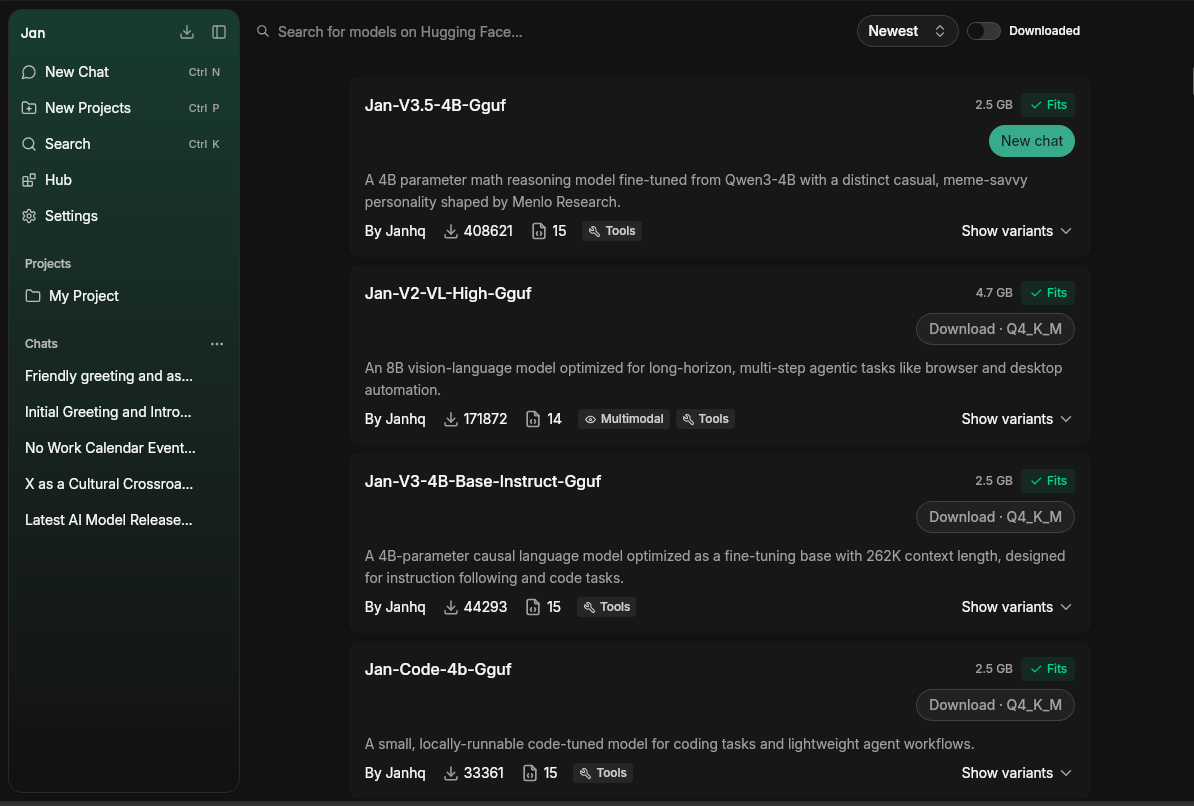Click the New Projects folder-plus icon

[x=29, y=108]
